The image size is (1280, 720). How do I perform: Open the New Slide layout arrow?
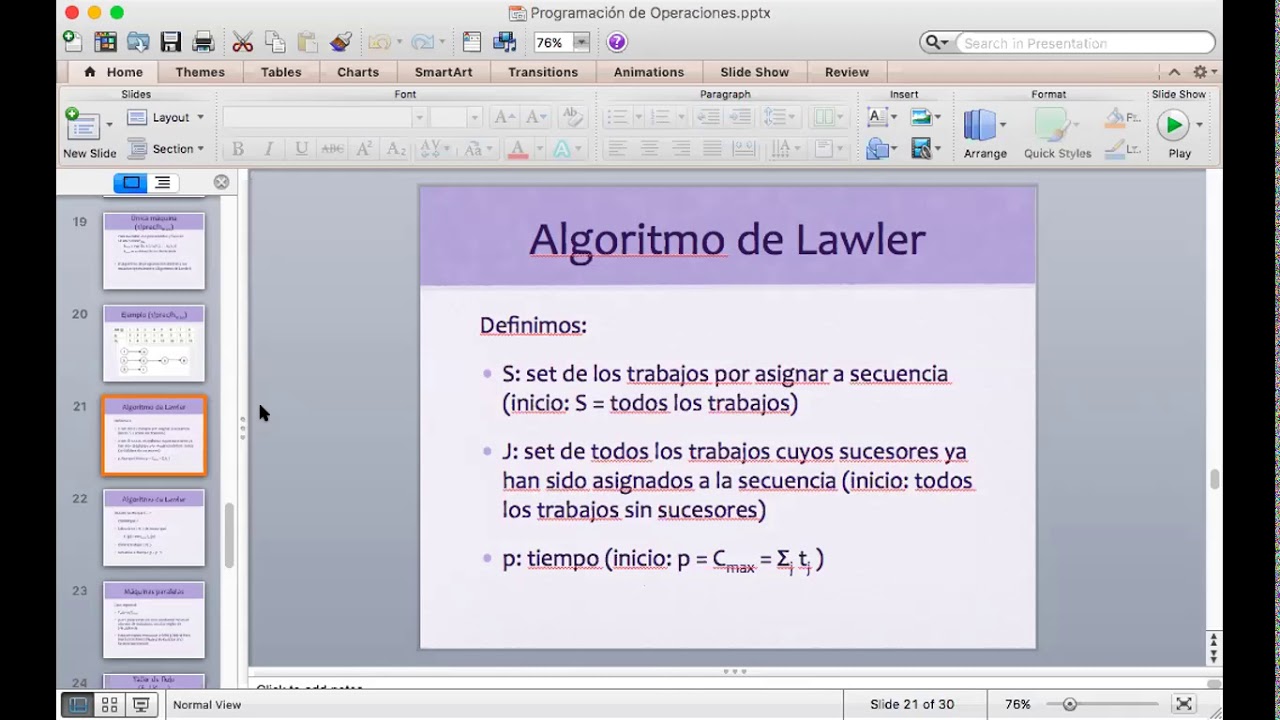pos(109,125)
